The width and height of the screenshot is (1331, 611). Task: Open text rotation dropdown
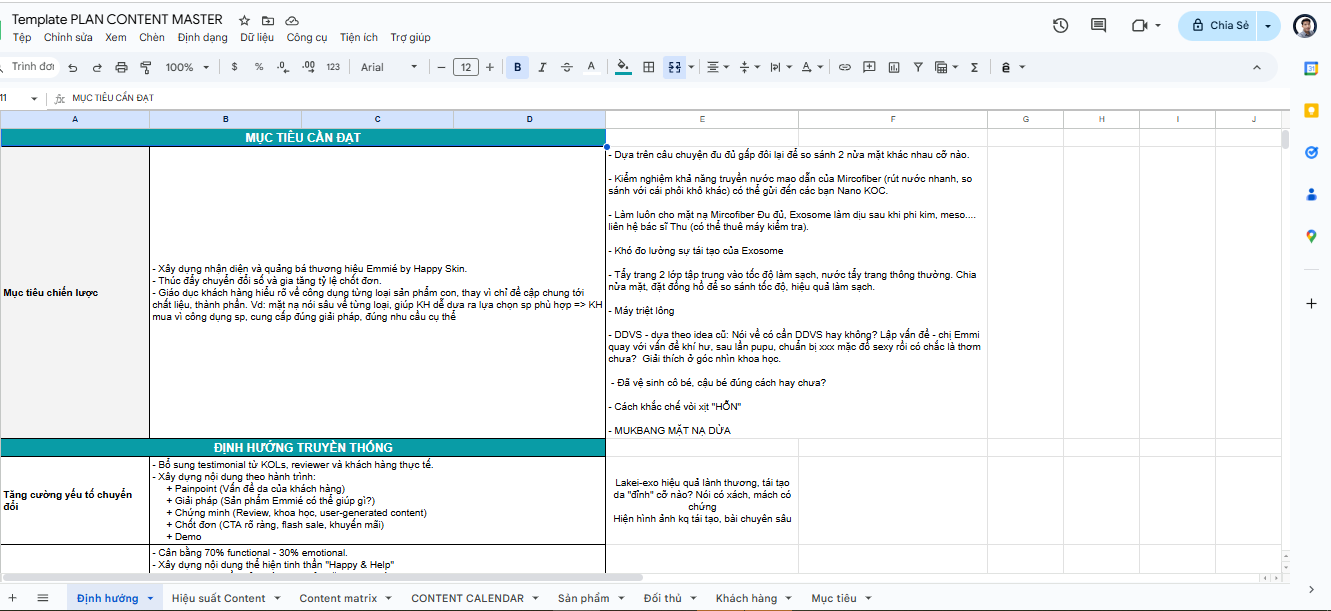pyautogui.click(x=813, y=67)
